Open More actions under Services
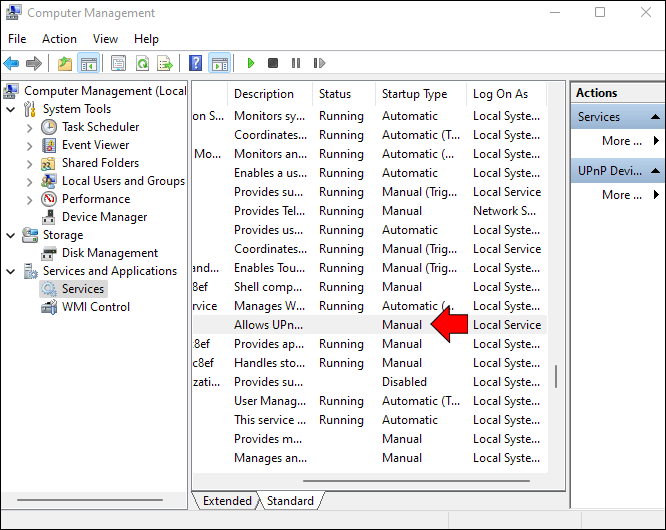 [621, 141]
